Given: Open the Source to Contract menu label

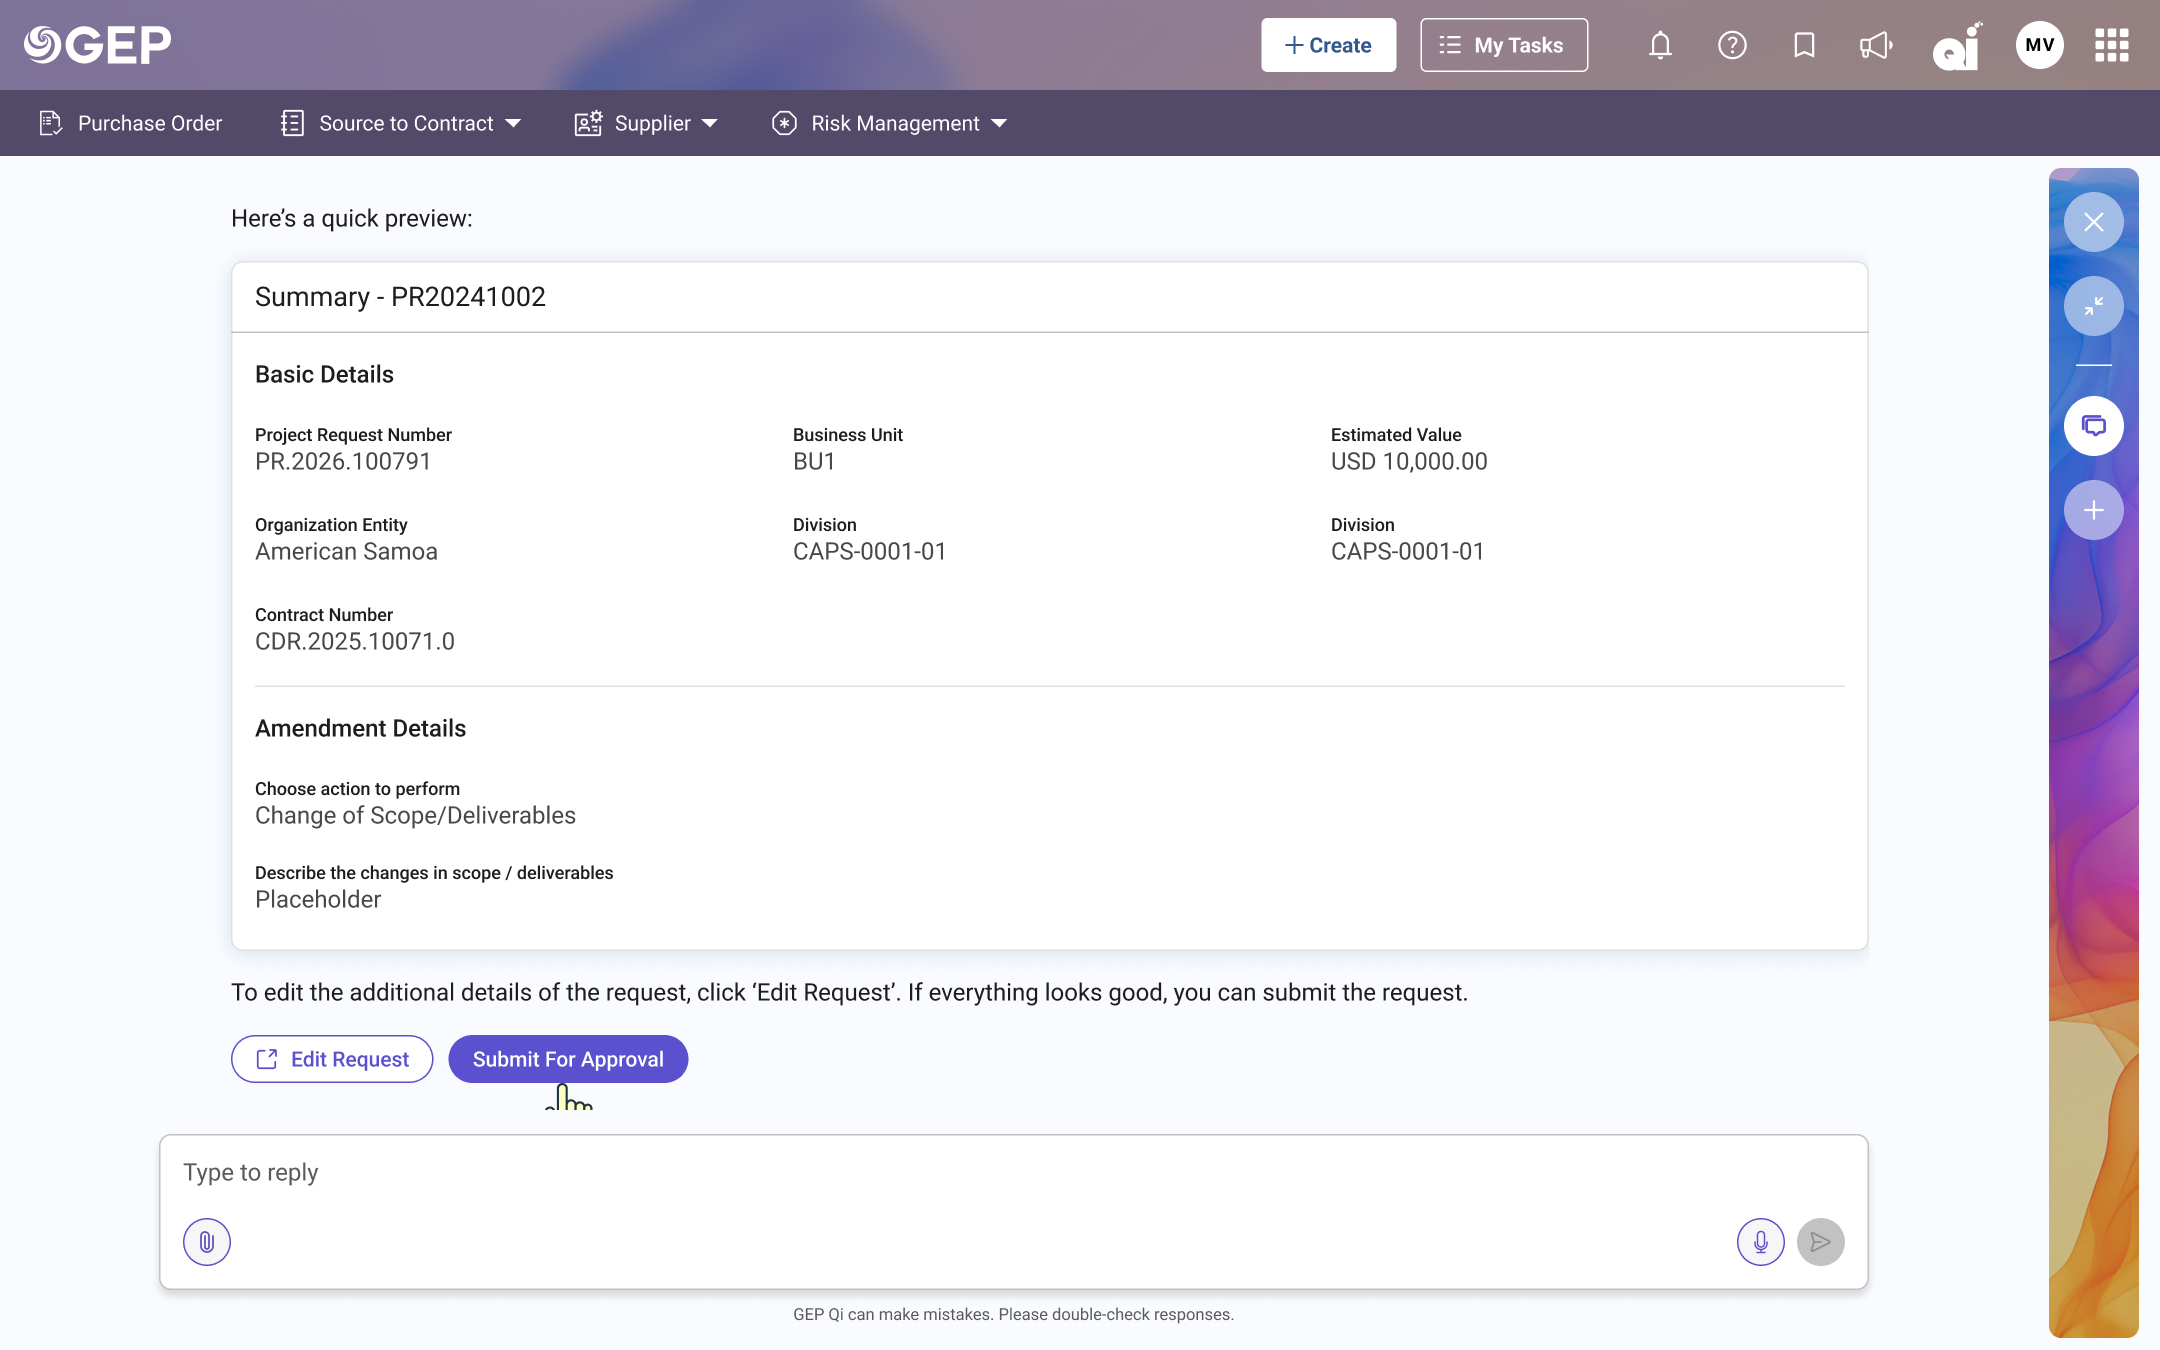Looking at the screenshot, I should click(x=406, y=123).
